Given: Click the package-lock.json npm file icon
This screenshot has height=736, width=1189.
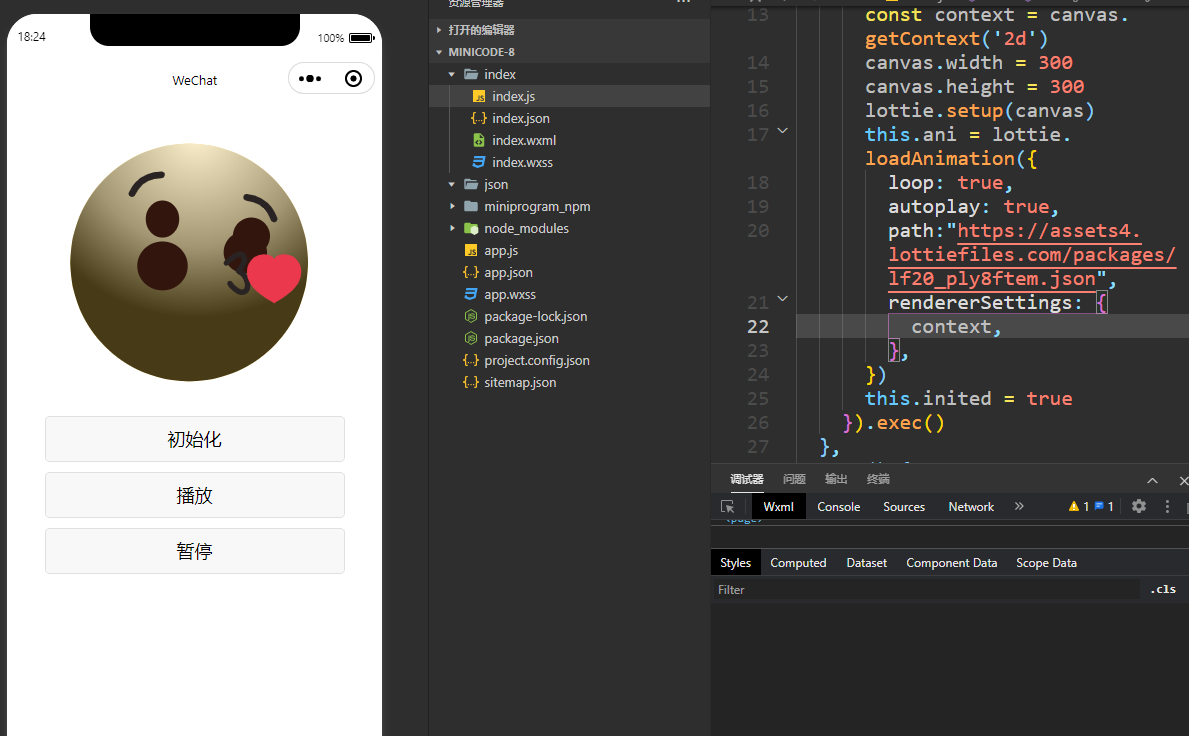Looking at the screenshot, I should [471, 316].
